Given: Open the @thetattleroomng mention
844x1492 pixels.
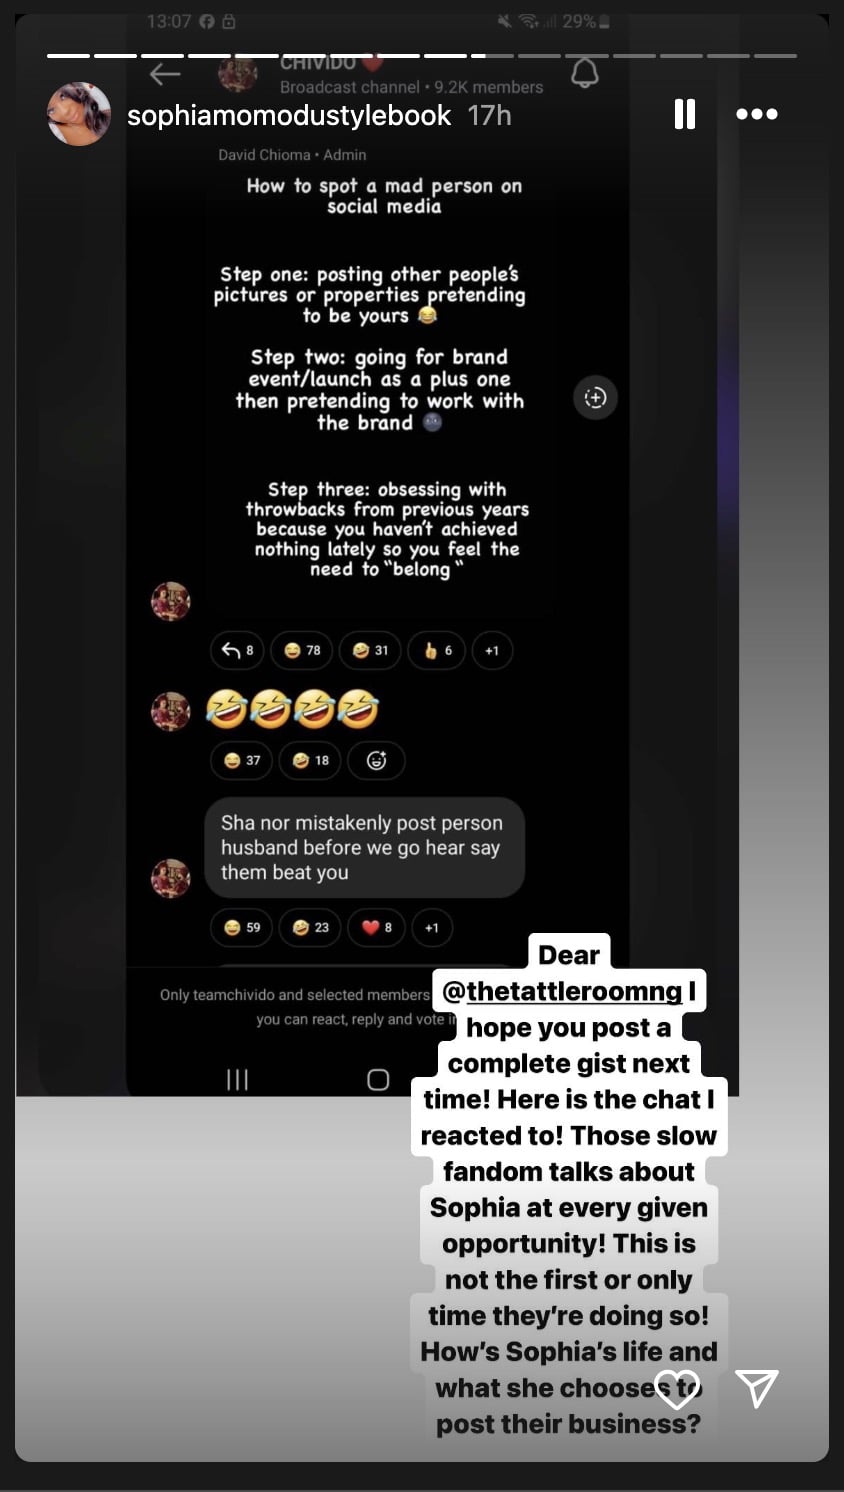Looking at the screenshot, I should coord(562,991).
